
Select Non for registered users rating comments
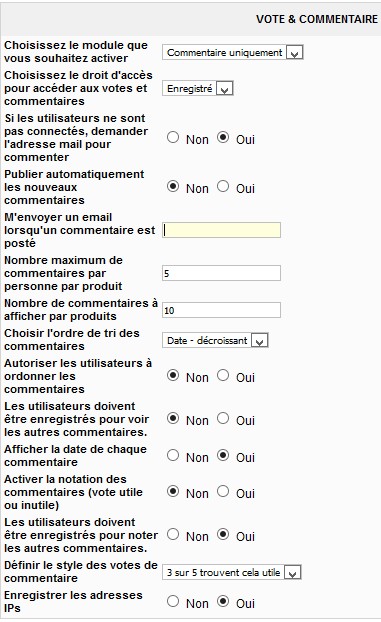click(173, 534)
